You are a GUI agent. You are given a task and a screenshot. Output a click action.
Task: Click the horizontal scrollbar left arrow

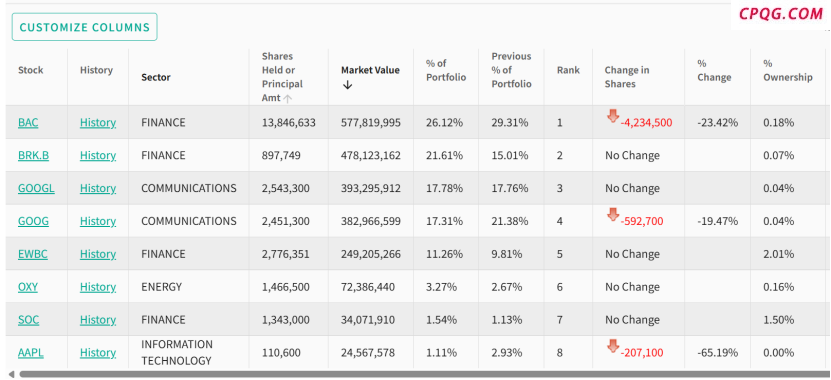click(12, 375)
